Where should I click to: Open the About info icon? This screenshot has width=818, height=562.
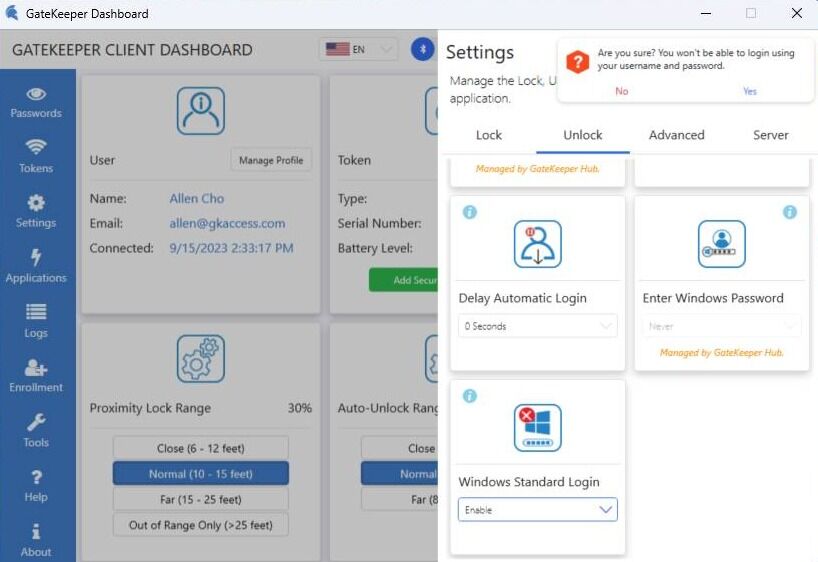point(36,532)
